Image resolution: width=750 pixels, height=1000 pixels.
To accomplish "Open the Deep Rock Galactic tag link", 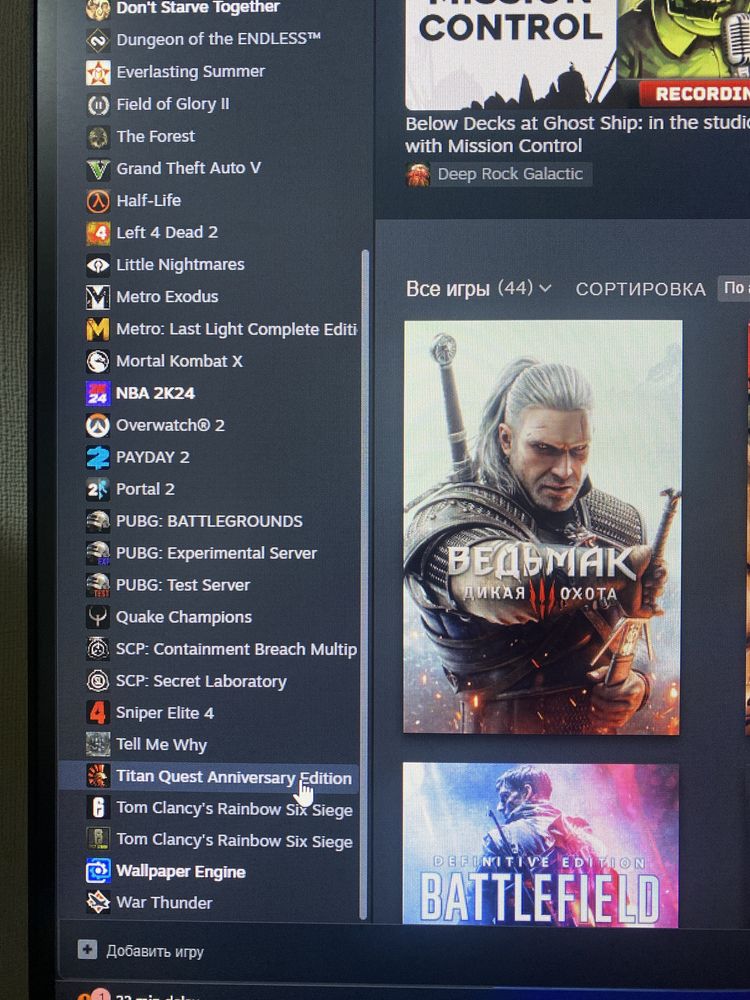I will click(499, 174).
